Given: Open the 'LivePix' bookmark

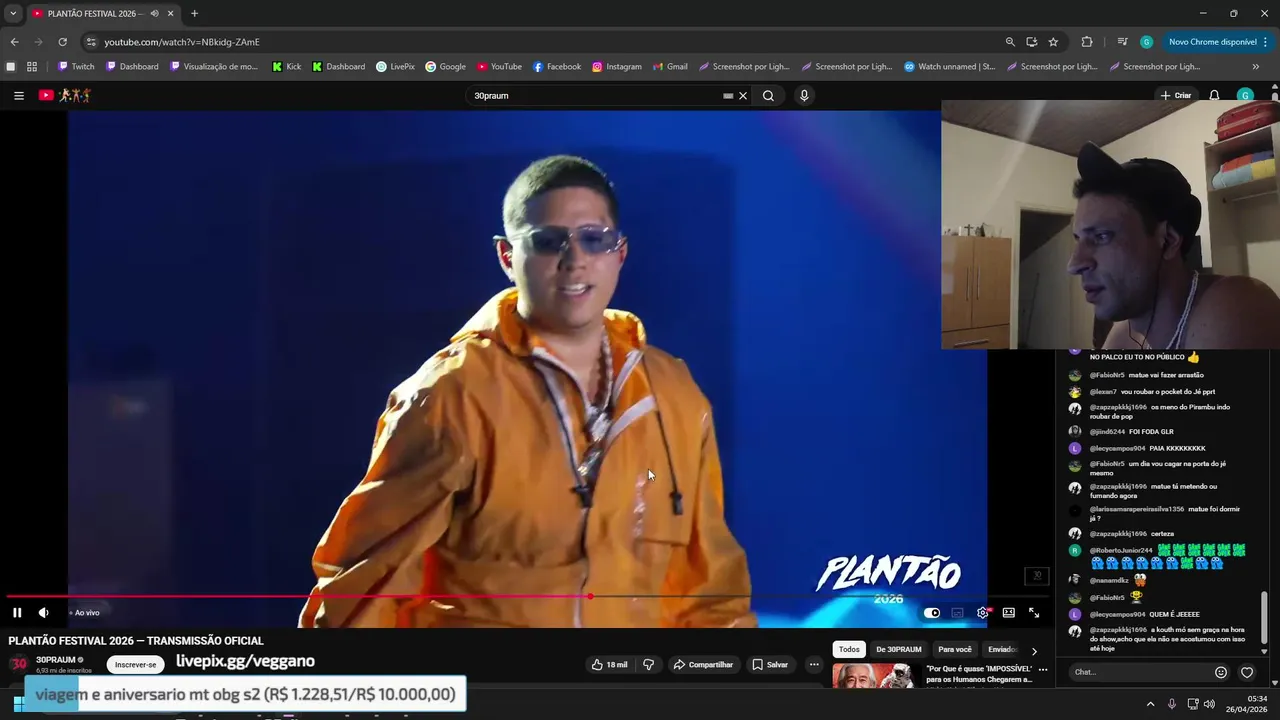Looking at the screenshot, I should tap(395, 67).
